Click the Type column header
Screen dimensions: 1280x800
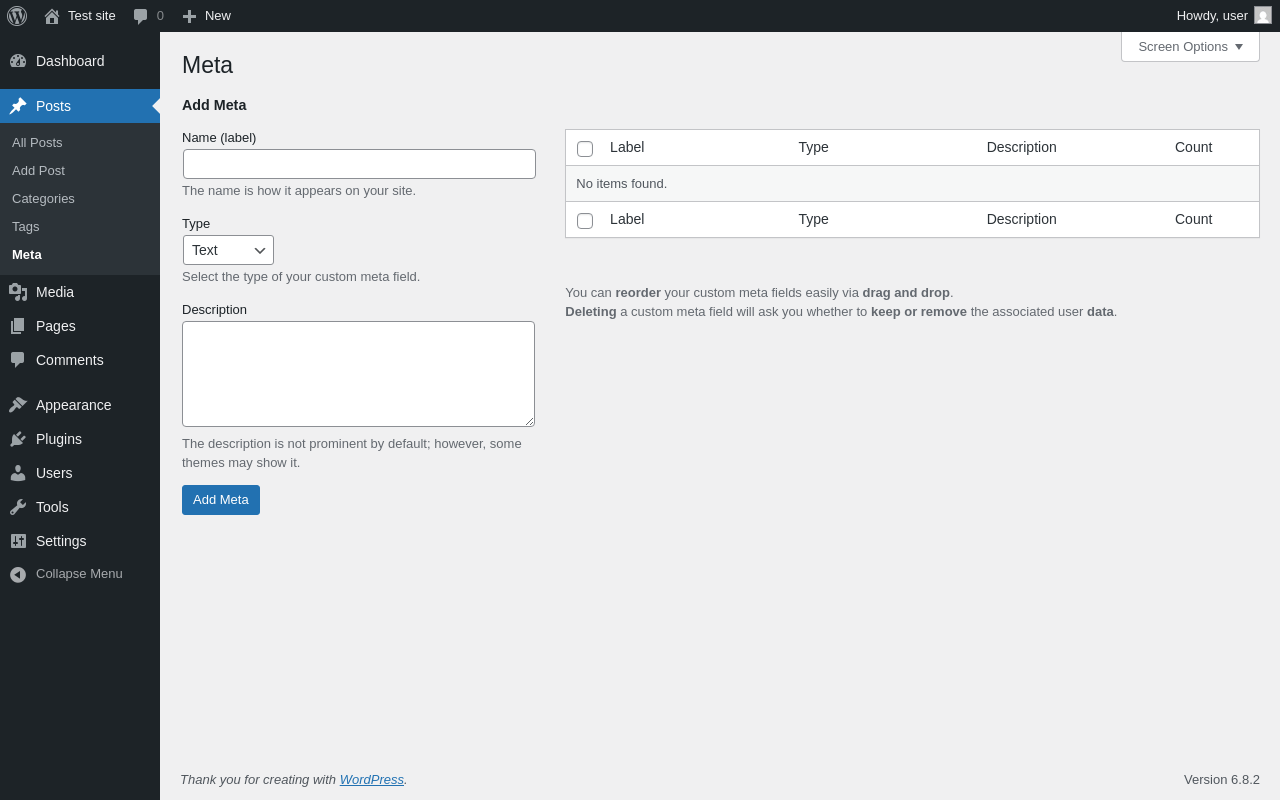(x=813, y=147)
